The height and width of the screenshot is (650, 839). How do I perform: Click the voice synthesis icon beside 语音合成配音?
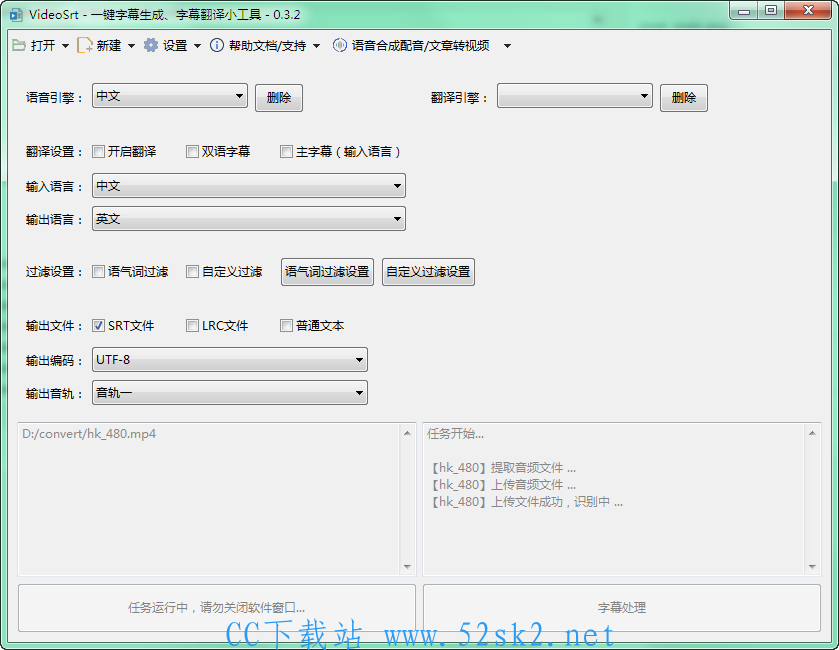[x=339, y=45]
